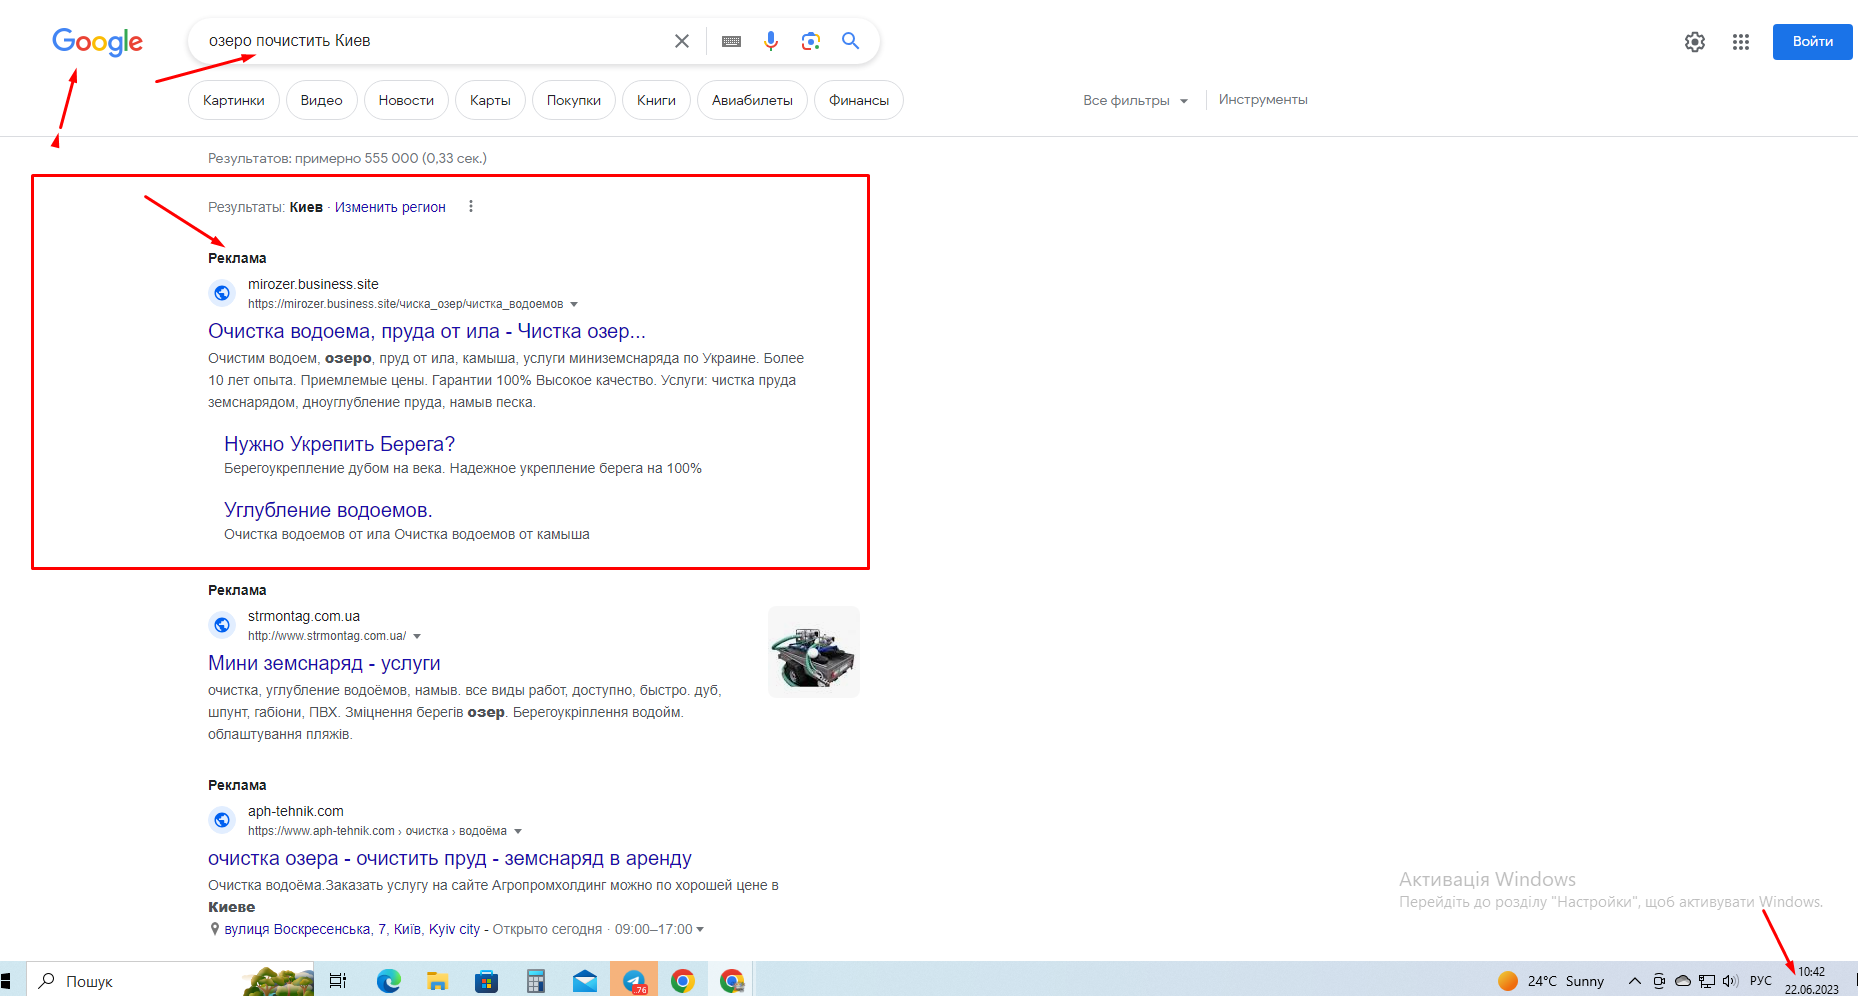
Task: Open Google quick settings gear
Action: click(x=1695, y=42)
